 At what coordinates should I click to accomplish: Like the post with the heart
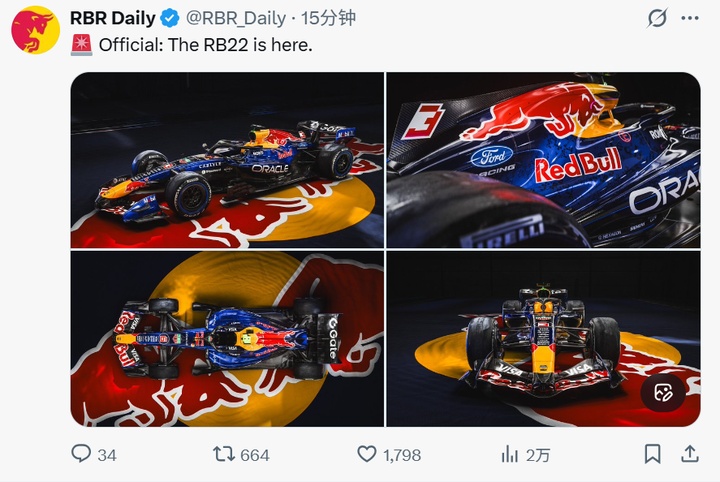367,454
